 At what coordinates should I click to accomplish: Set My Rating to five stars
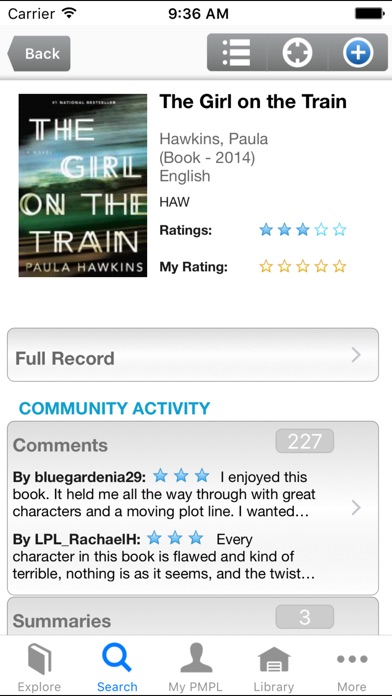click(339, 266)
